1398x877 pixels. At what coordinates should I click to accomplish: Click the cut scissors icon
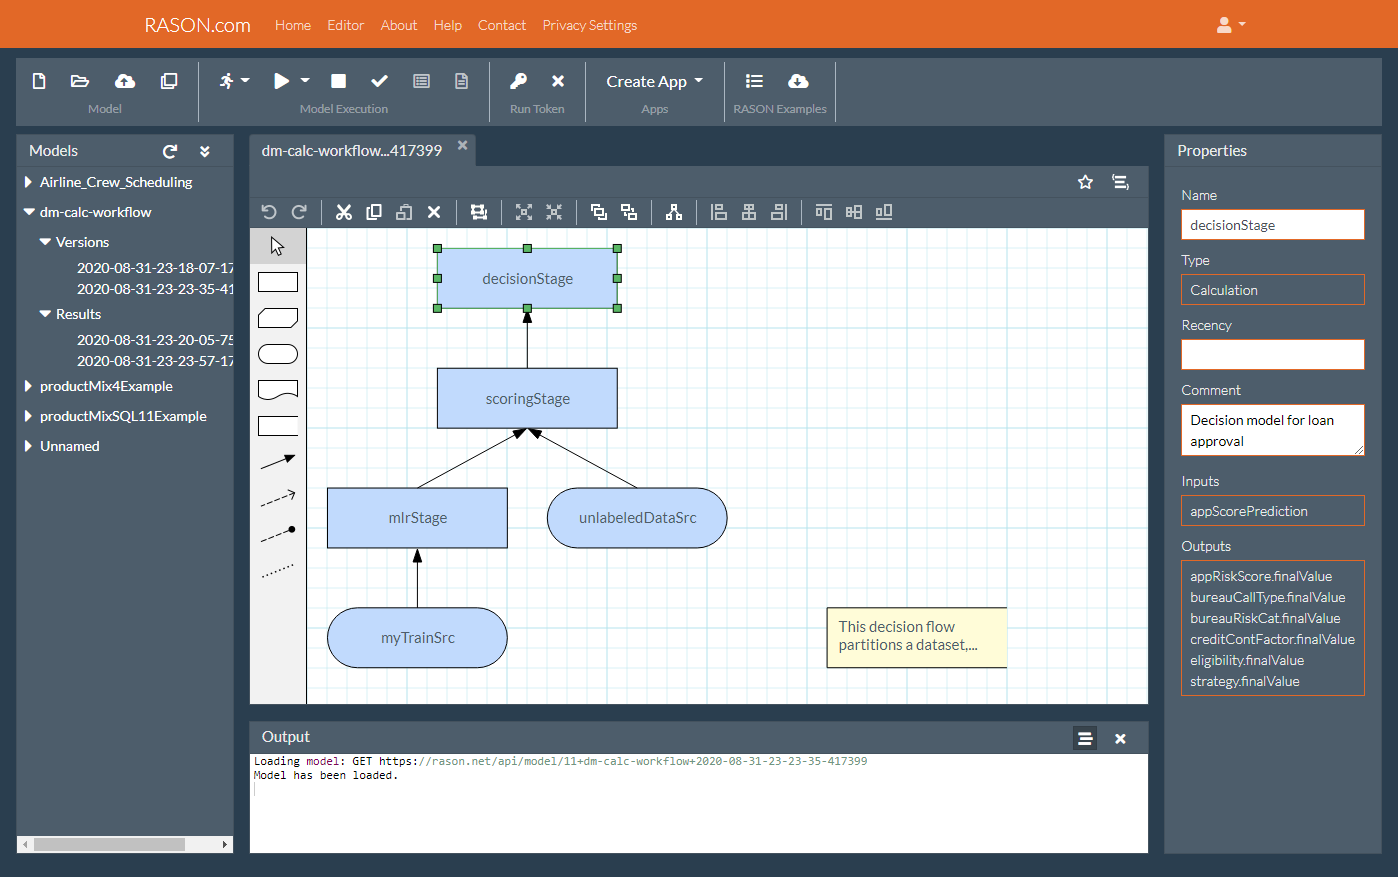tap(344, 212)
